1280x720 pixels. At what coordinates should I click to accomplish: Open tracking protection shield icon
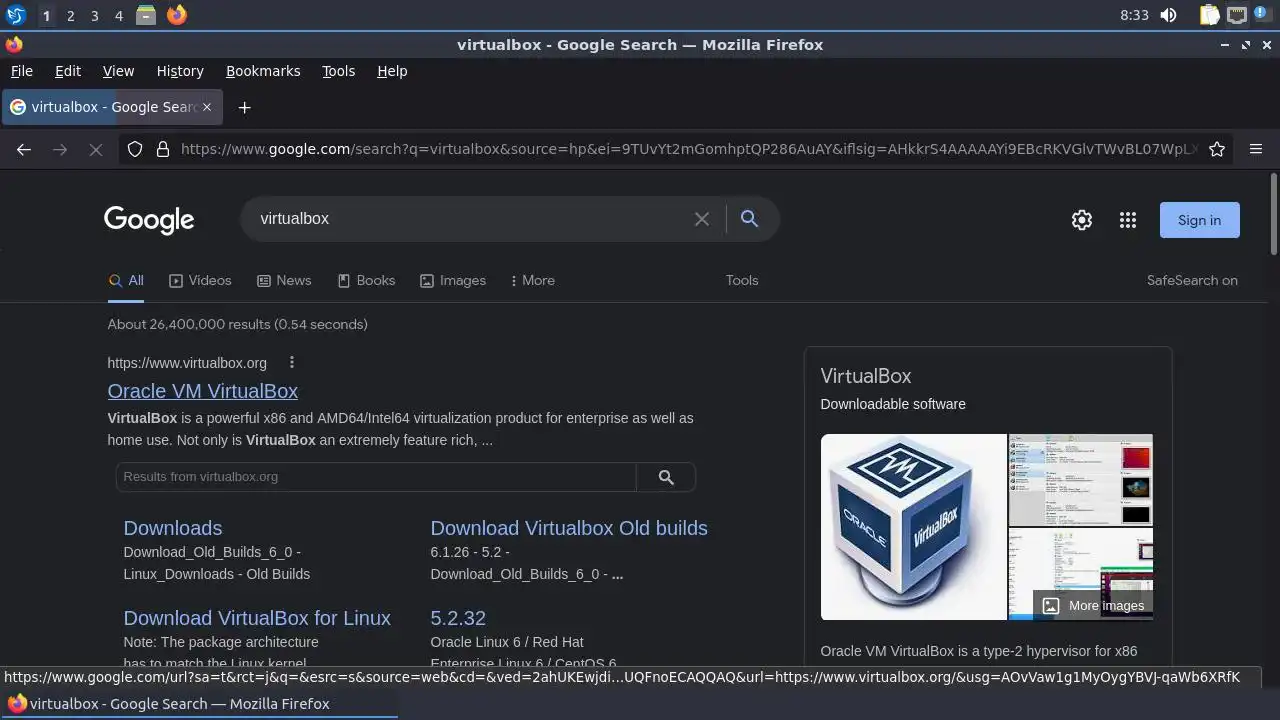[x=136, y=149]
